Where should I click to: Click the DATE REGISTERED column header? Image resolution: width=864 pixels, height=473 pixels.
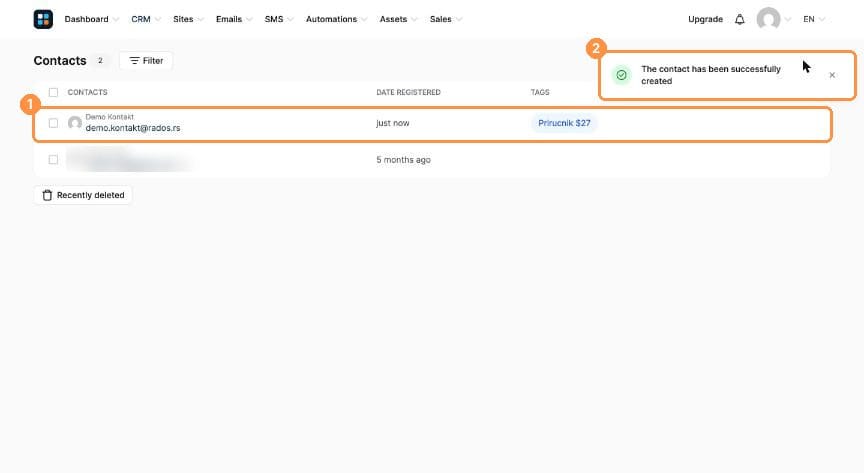[408, 92]
